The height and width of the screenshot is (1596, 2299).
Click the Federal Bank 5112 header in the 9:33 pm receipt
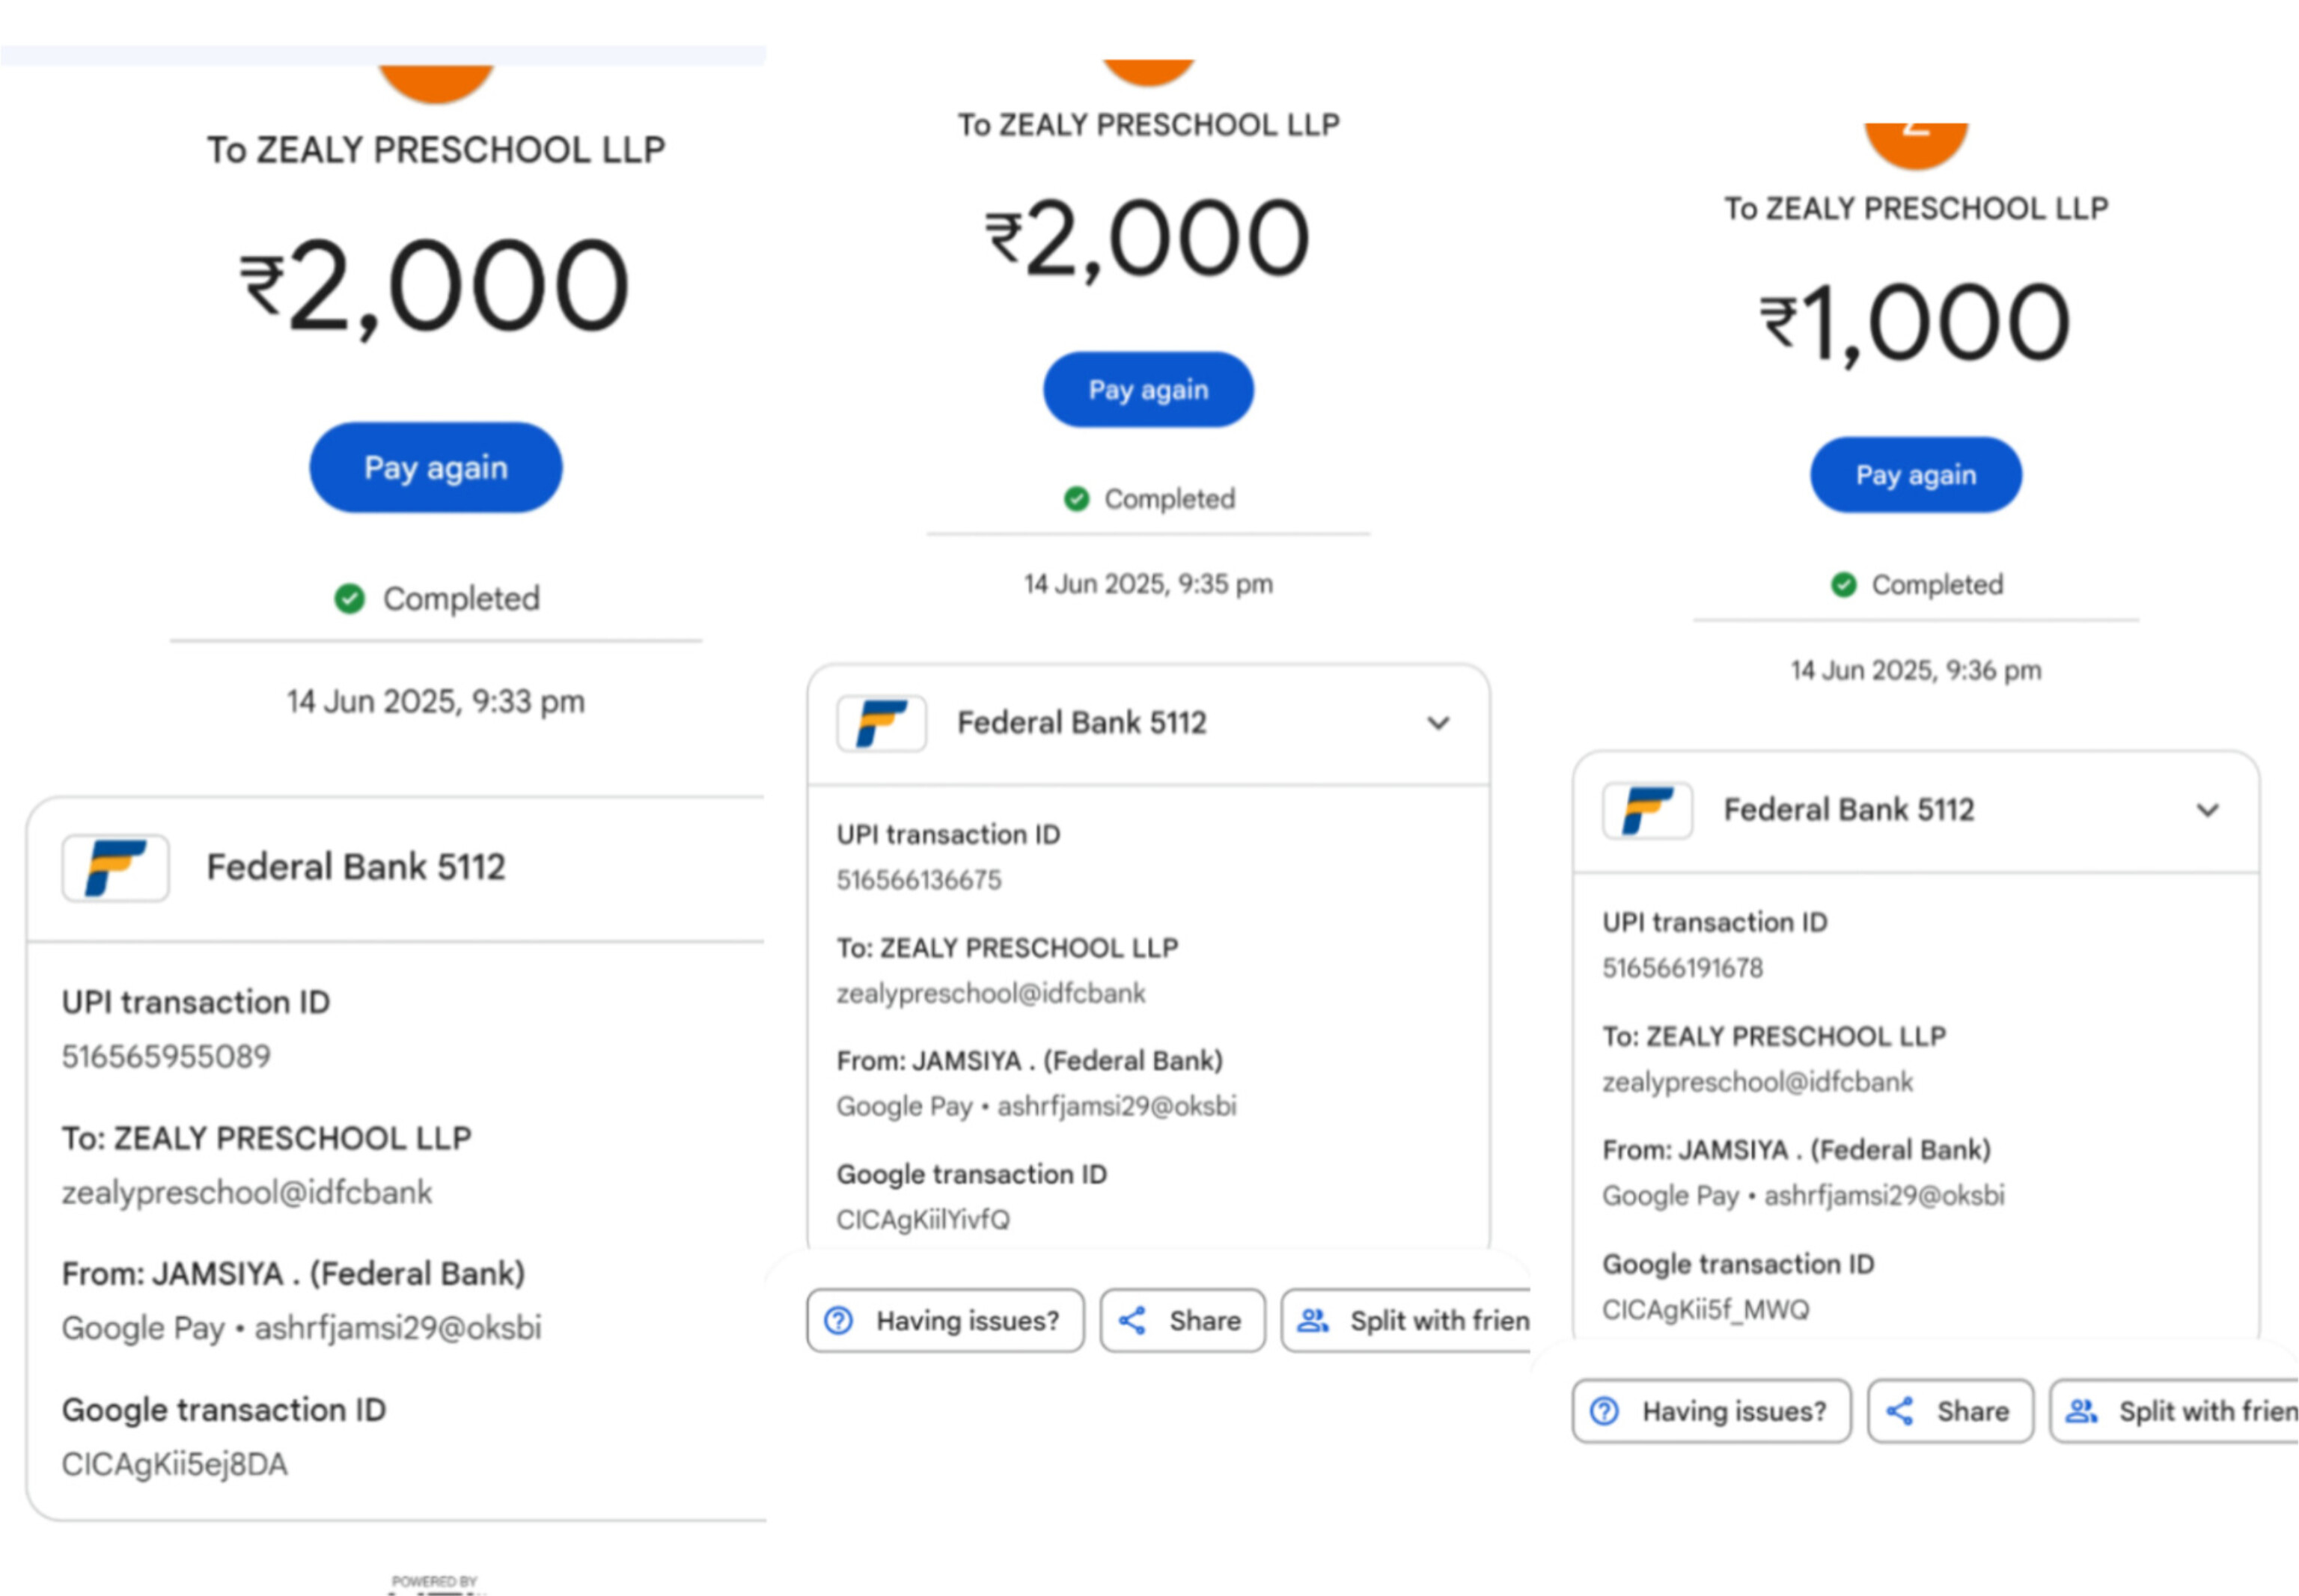click(355, 867)
